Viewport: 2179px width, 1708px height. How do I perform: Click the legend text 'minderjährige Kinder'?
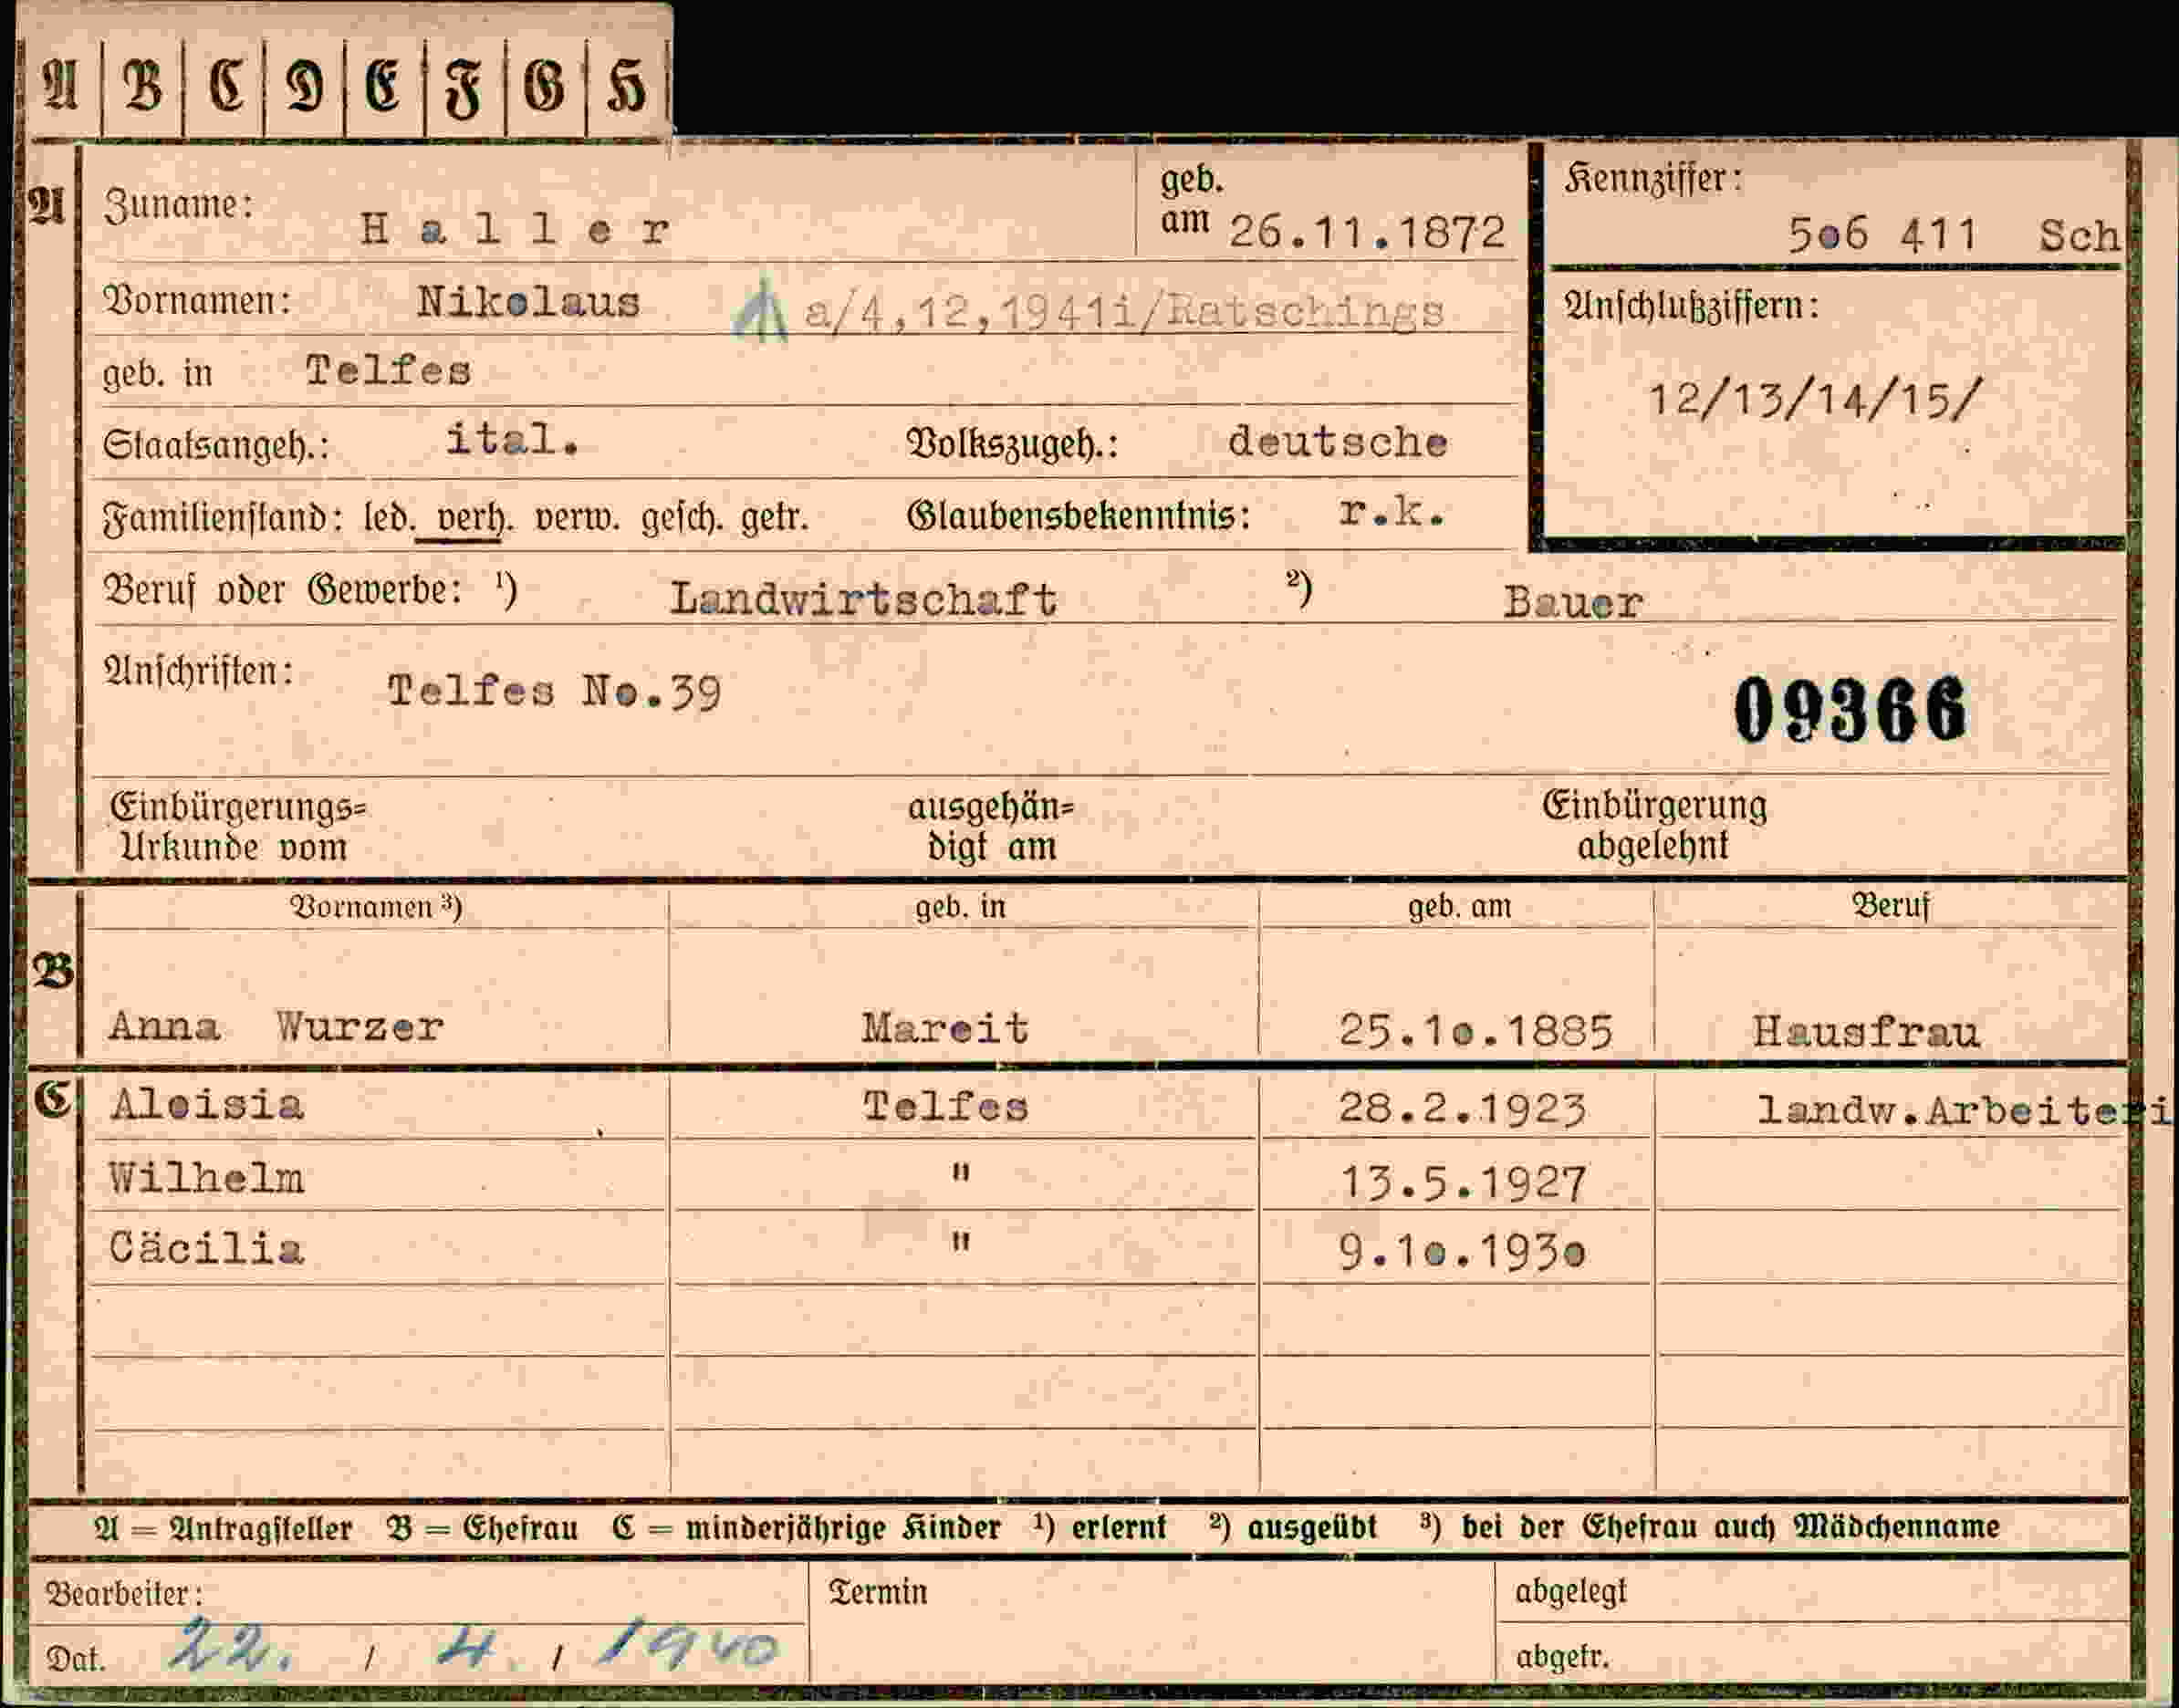843,1528
